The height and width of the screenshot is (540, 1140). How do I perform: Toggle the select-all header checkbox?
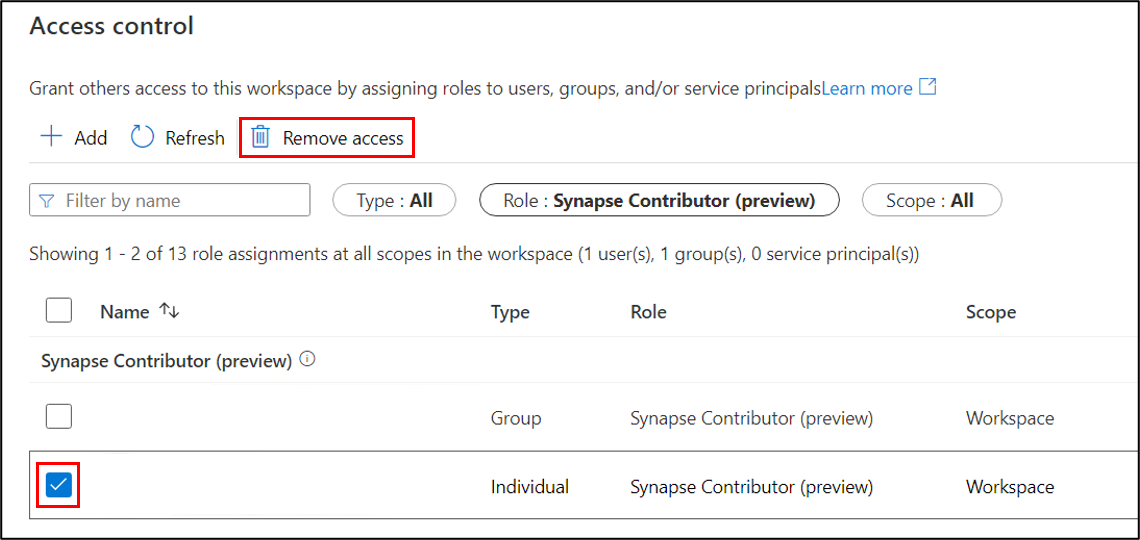click(59, 311)
